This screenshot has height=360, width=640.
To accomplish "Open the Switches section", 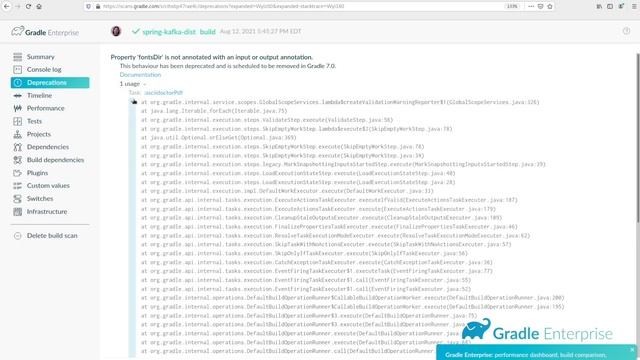I will point(40,199).
